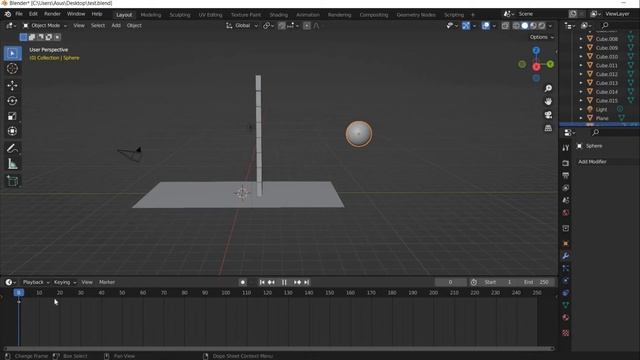Open the viewport shading options dropdown

pyautogui.click(x=550, y=26)
